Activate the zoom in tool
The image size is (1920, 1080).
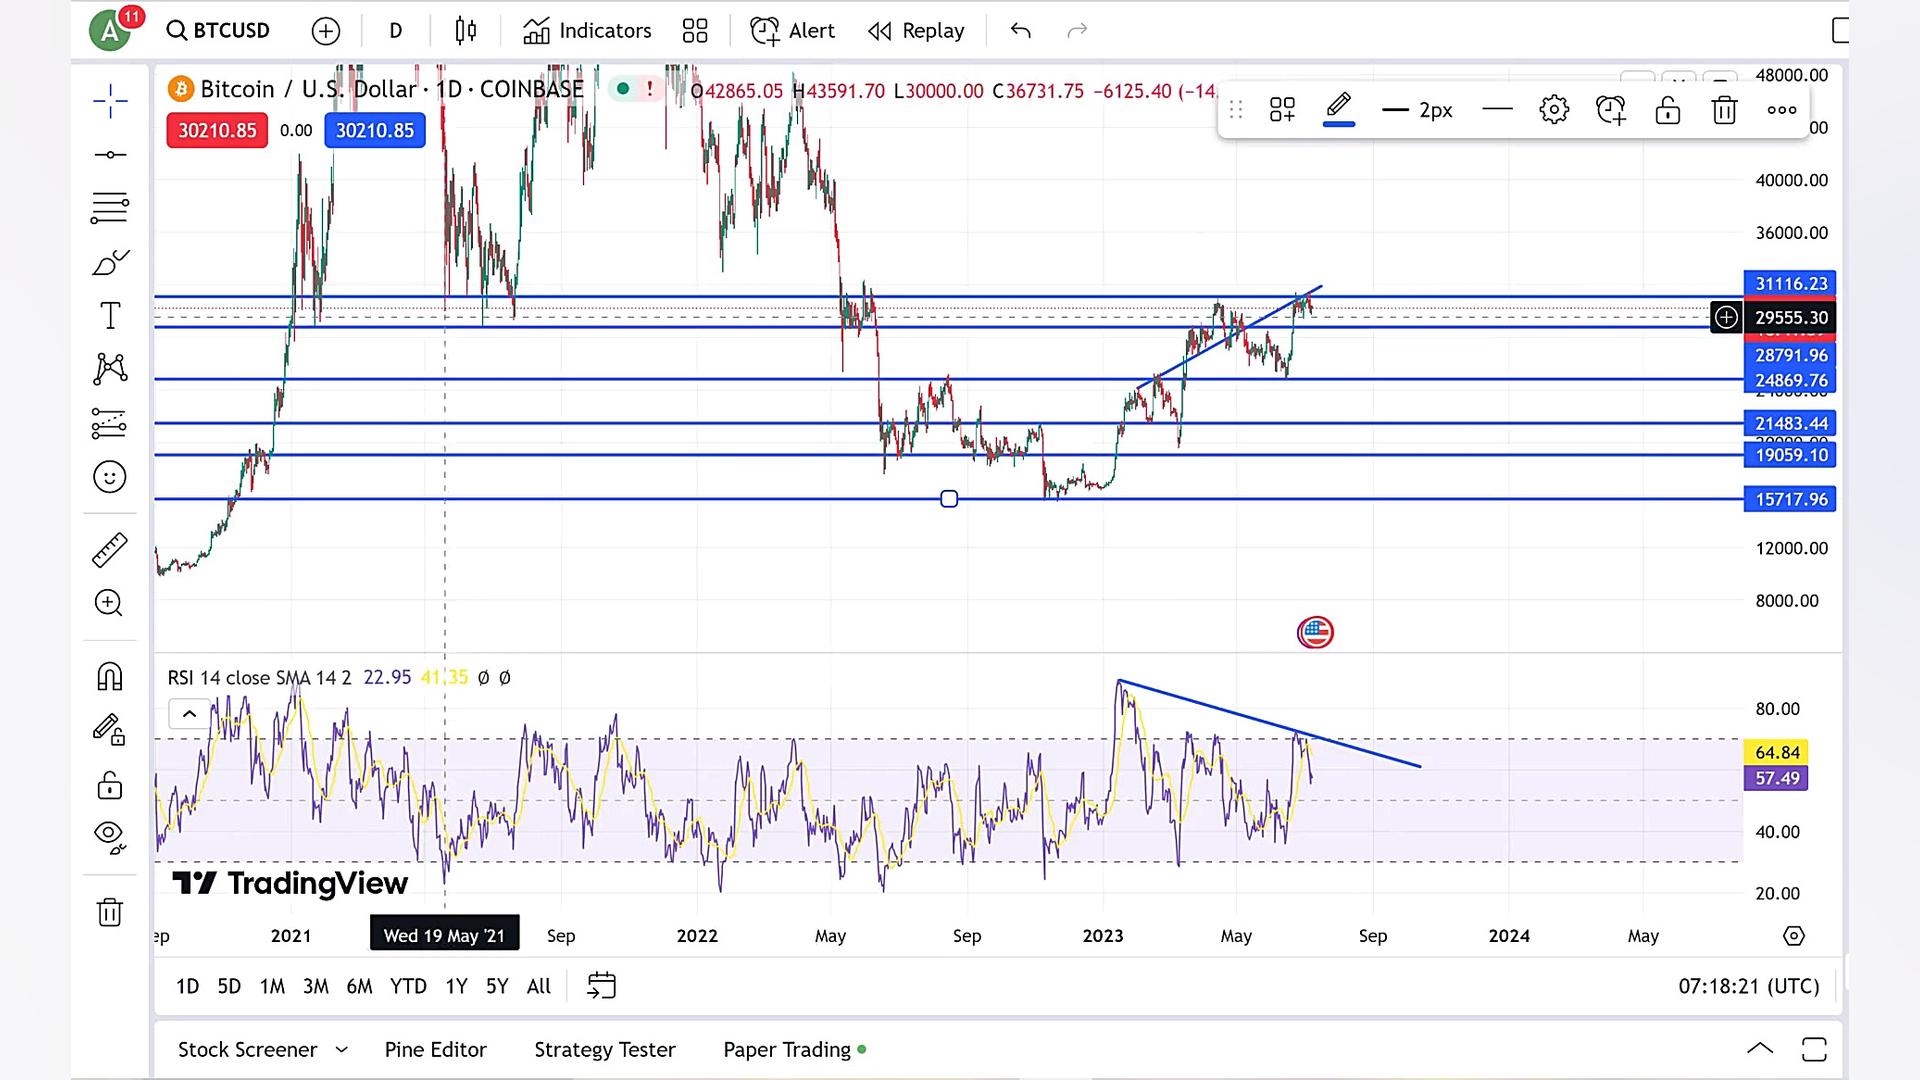110,603
